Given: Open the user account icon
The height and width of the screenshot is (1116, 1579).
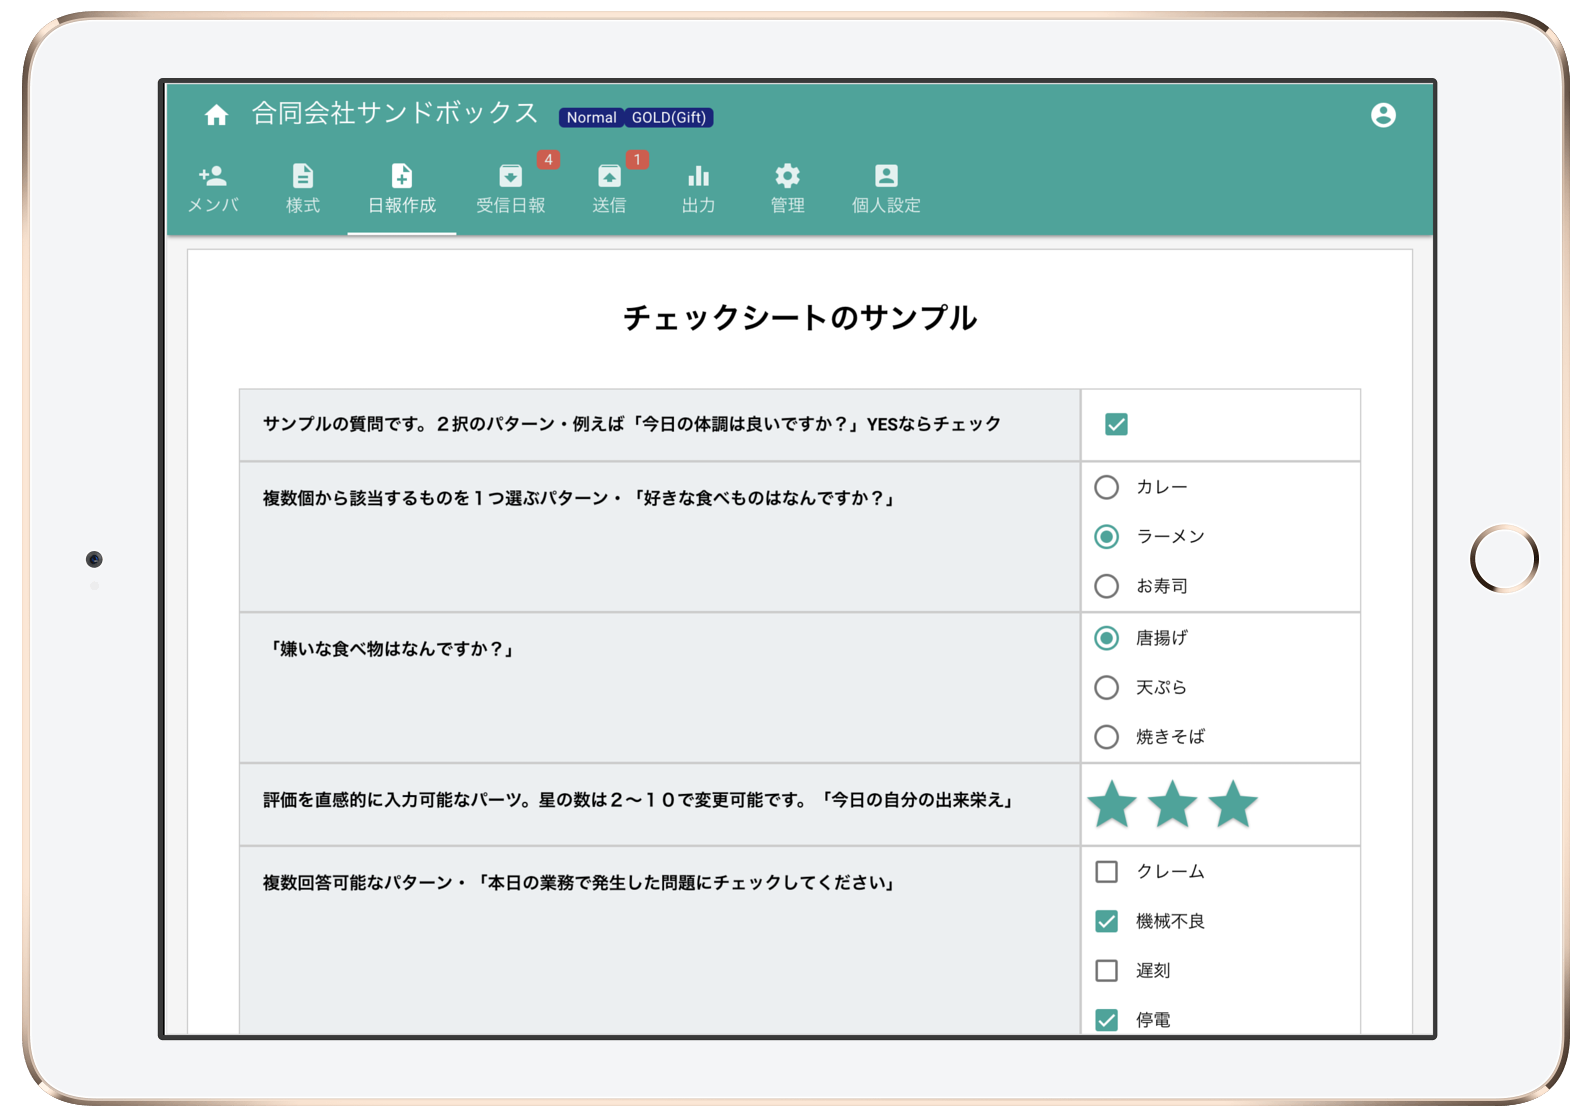Looking at the screenshot, I should pyautogui.click(x=1383, y=115).
